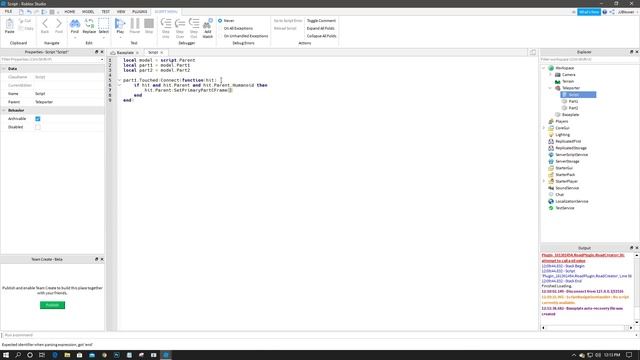Switch to the VIEW ribbon tab
The width and height of the screenshot is (640, 360).
pyautogui.click(x=121, y=12)
